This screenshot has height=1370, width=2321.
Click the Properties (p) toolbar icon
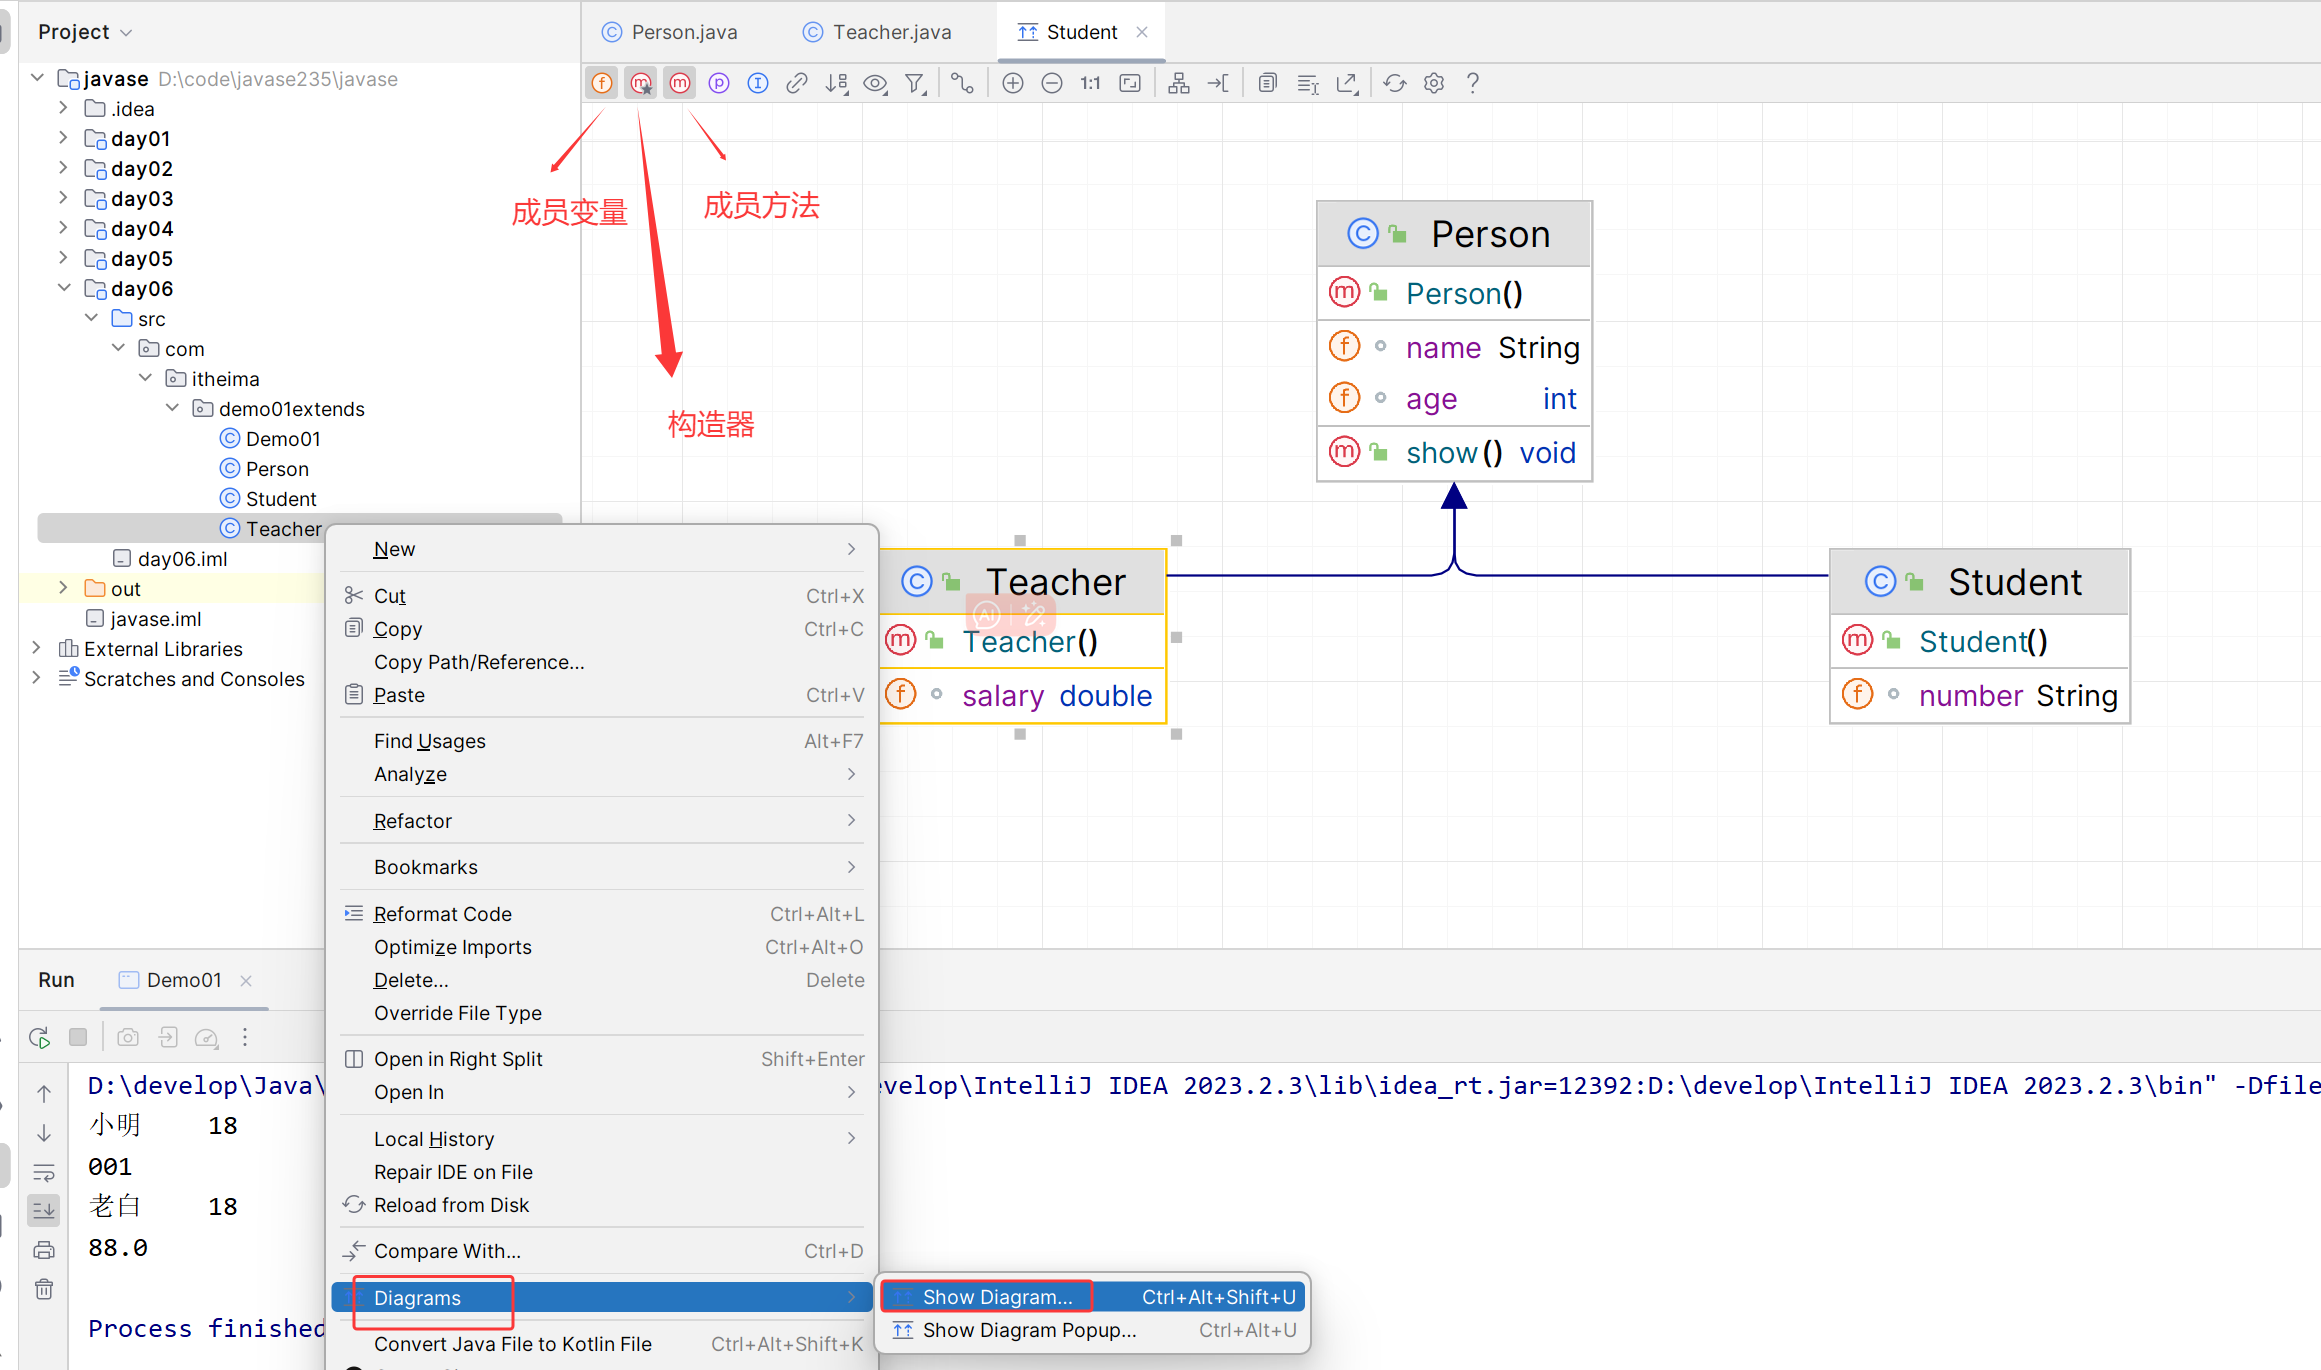click(x=719, y=83)
